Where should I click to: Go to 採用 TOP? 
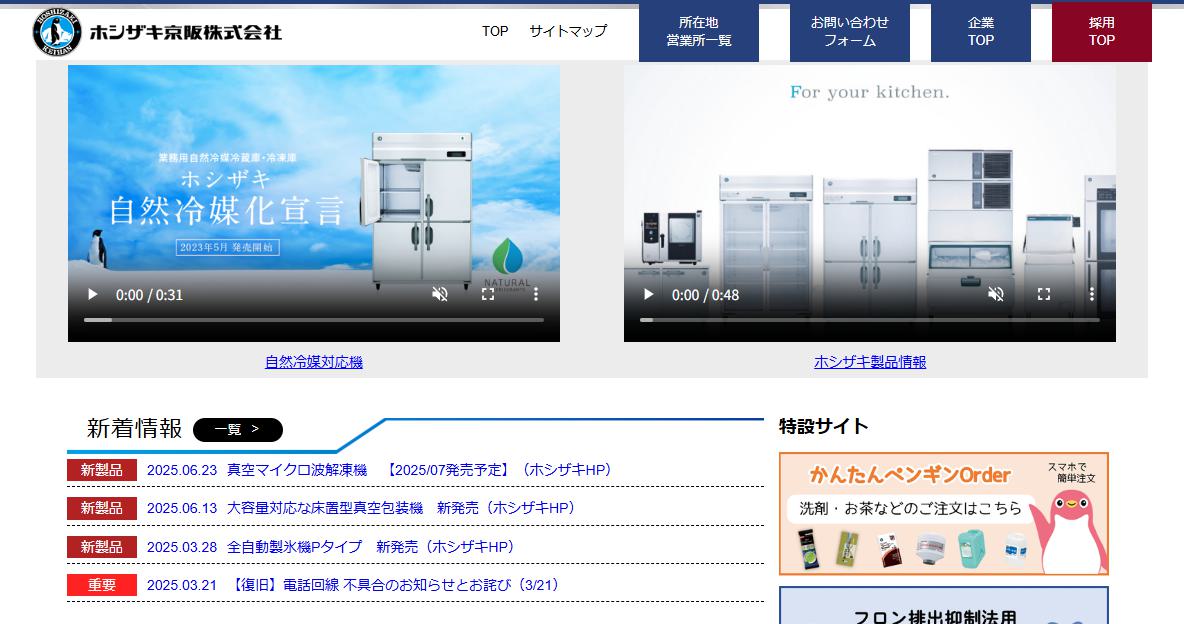pos(1102,32)
